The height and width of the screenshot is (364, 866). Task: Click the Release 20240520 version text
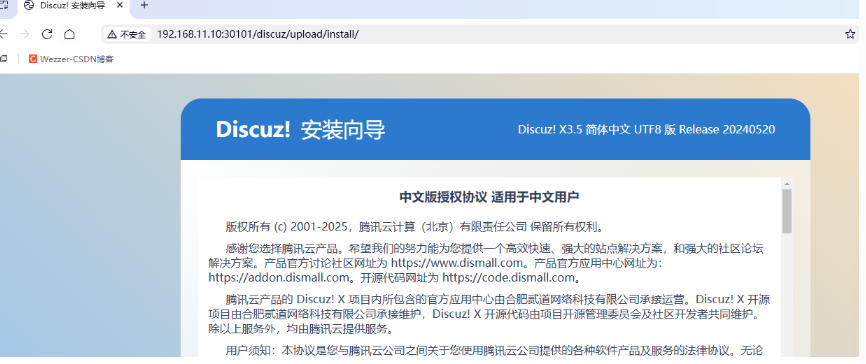point(727,130)
